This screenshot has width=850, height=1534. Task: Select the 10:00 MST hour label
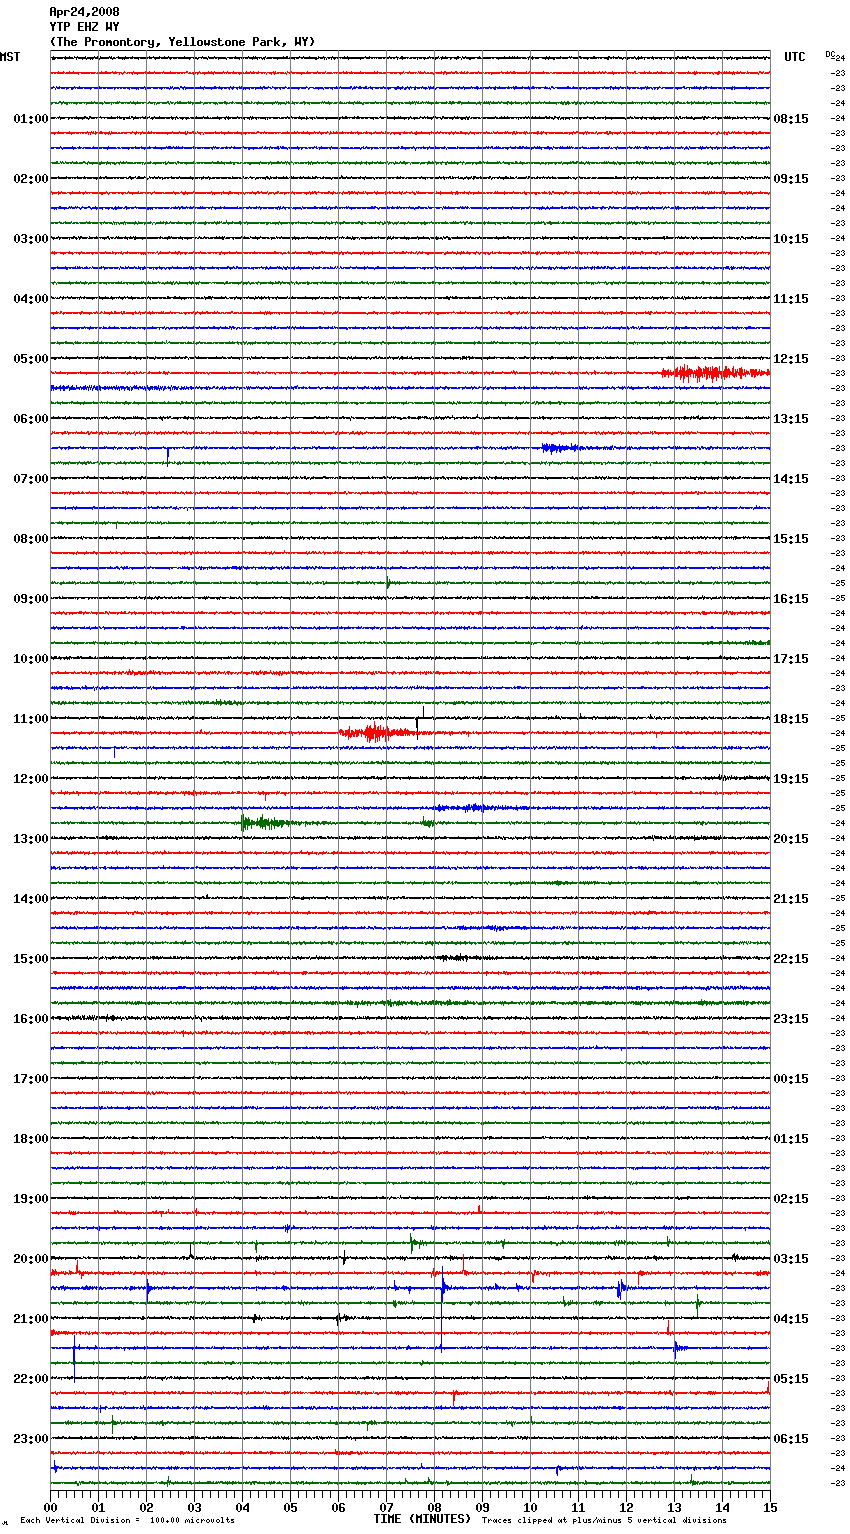click(30, 659)
